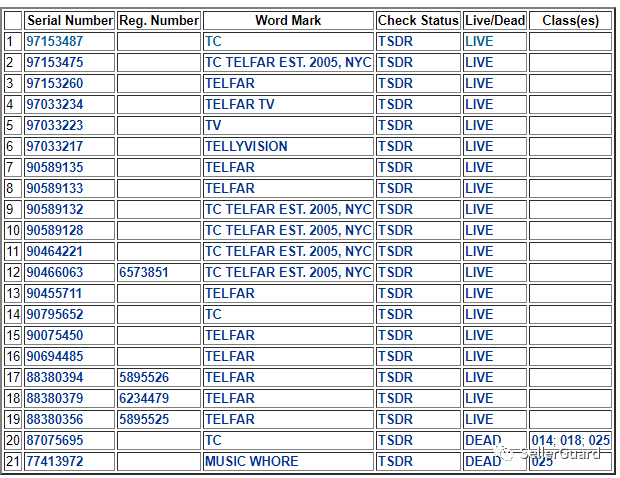
Task: Click the Check Status column header
Action: [418, 20]
